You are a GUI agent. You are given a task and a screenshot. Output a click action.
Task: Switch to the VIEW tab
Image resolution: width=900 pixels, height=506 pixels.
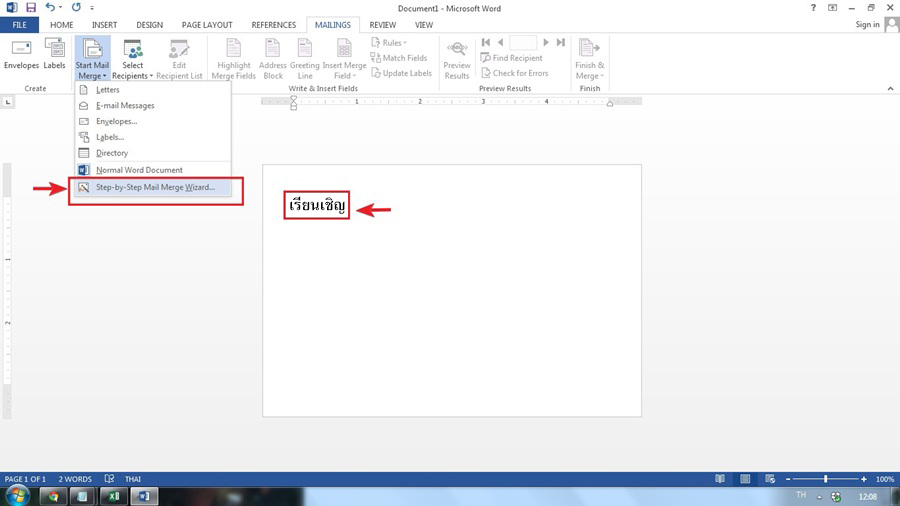(424, 25)
